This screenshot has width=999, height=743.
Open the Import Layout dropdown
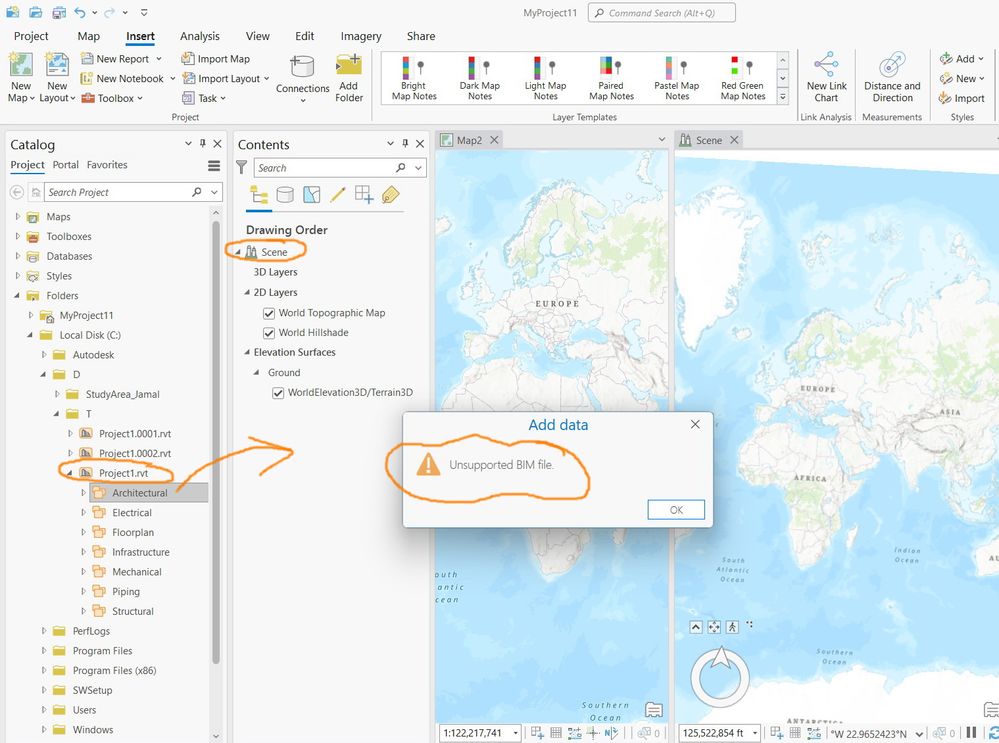(x=266, y=78)
